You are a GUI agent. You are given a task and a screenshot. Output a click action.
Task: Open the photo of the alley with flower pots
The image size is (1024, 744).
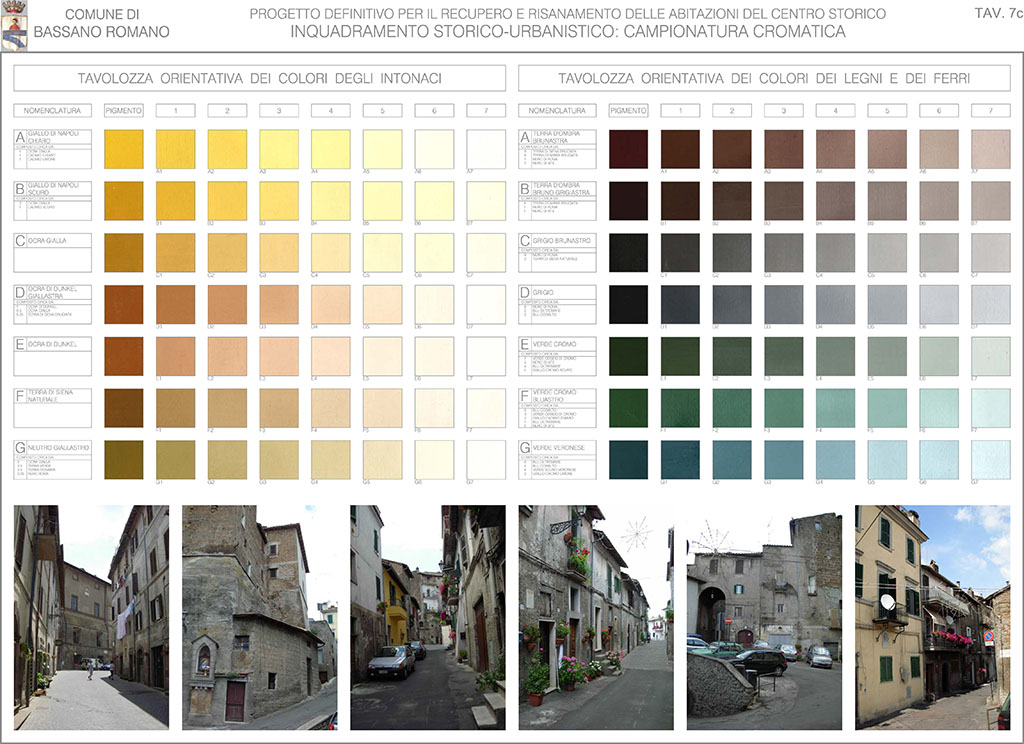pyautogui.click(x=596, y=617)
